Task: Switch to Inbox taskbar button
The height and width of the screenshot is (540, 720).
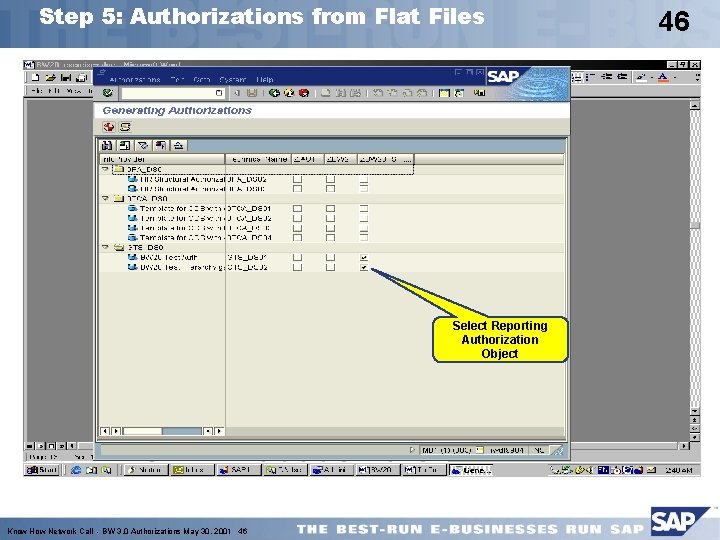Action: 192,470
